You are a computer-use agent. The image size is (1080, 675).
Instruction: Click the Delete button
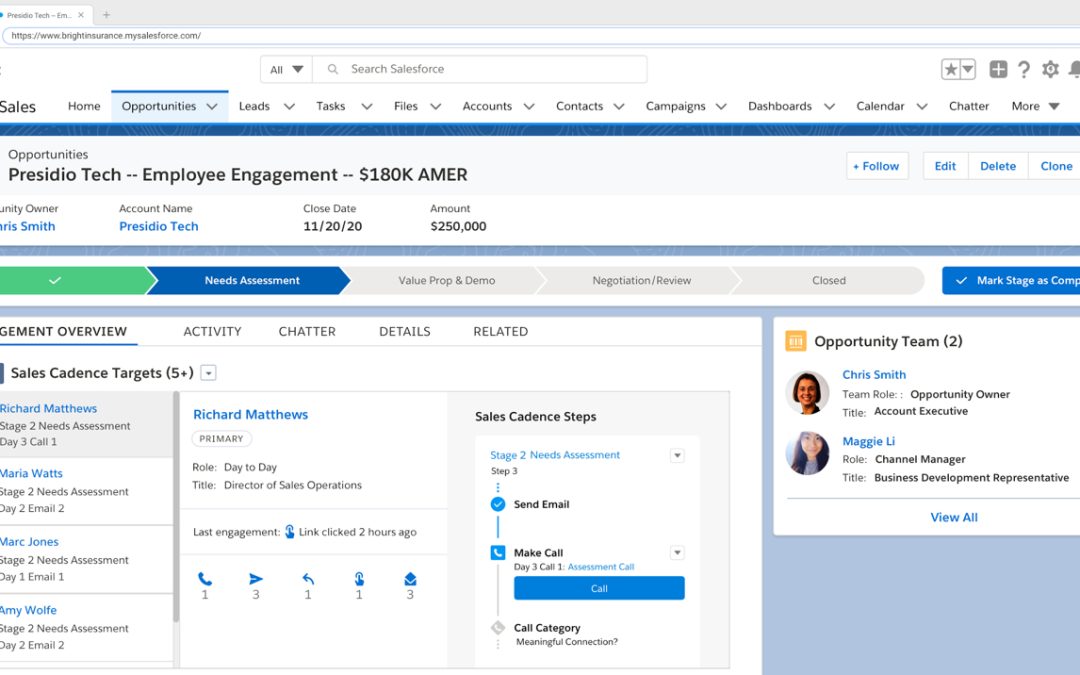[998, 166]
